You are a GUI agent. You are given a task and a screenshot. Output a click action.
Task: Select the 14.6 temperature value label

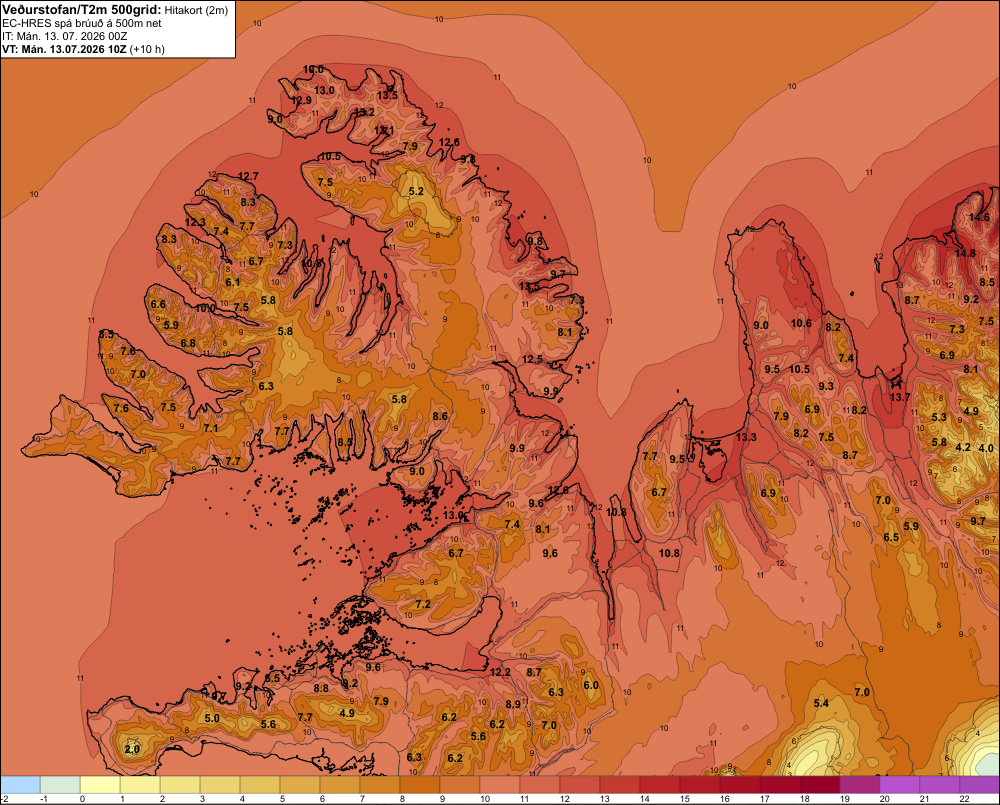979,217
